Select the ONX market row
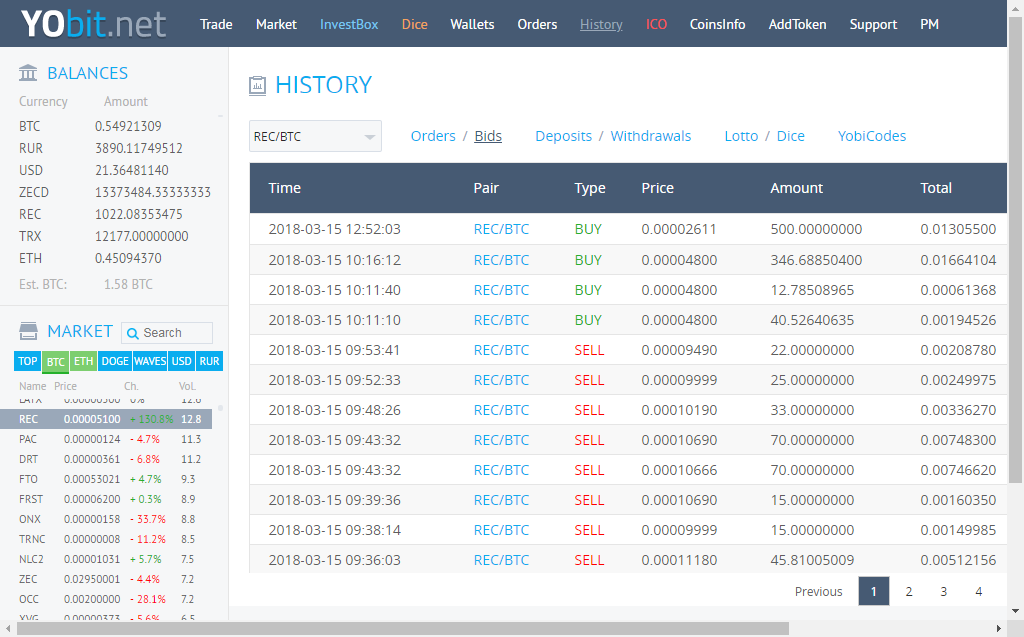 [x=106, y=519]
